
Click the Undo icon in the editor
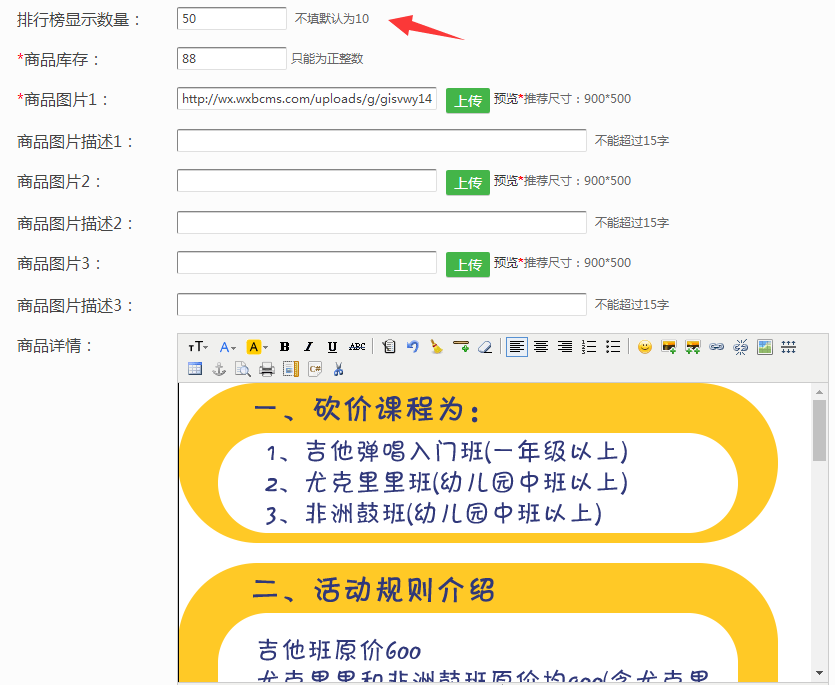[x=412, y=347]
